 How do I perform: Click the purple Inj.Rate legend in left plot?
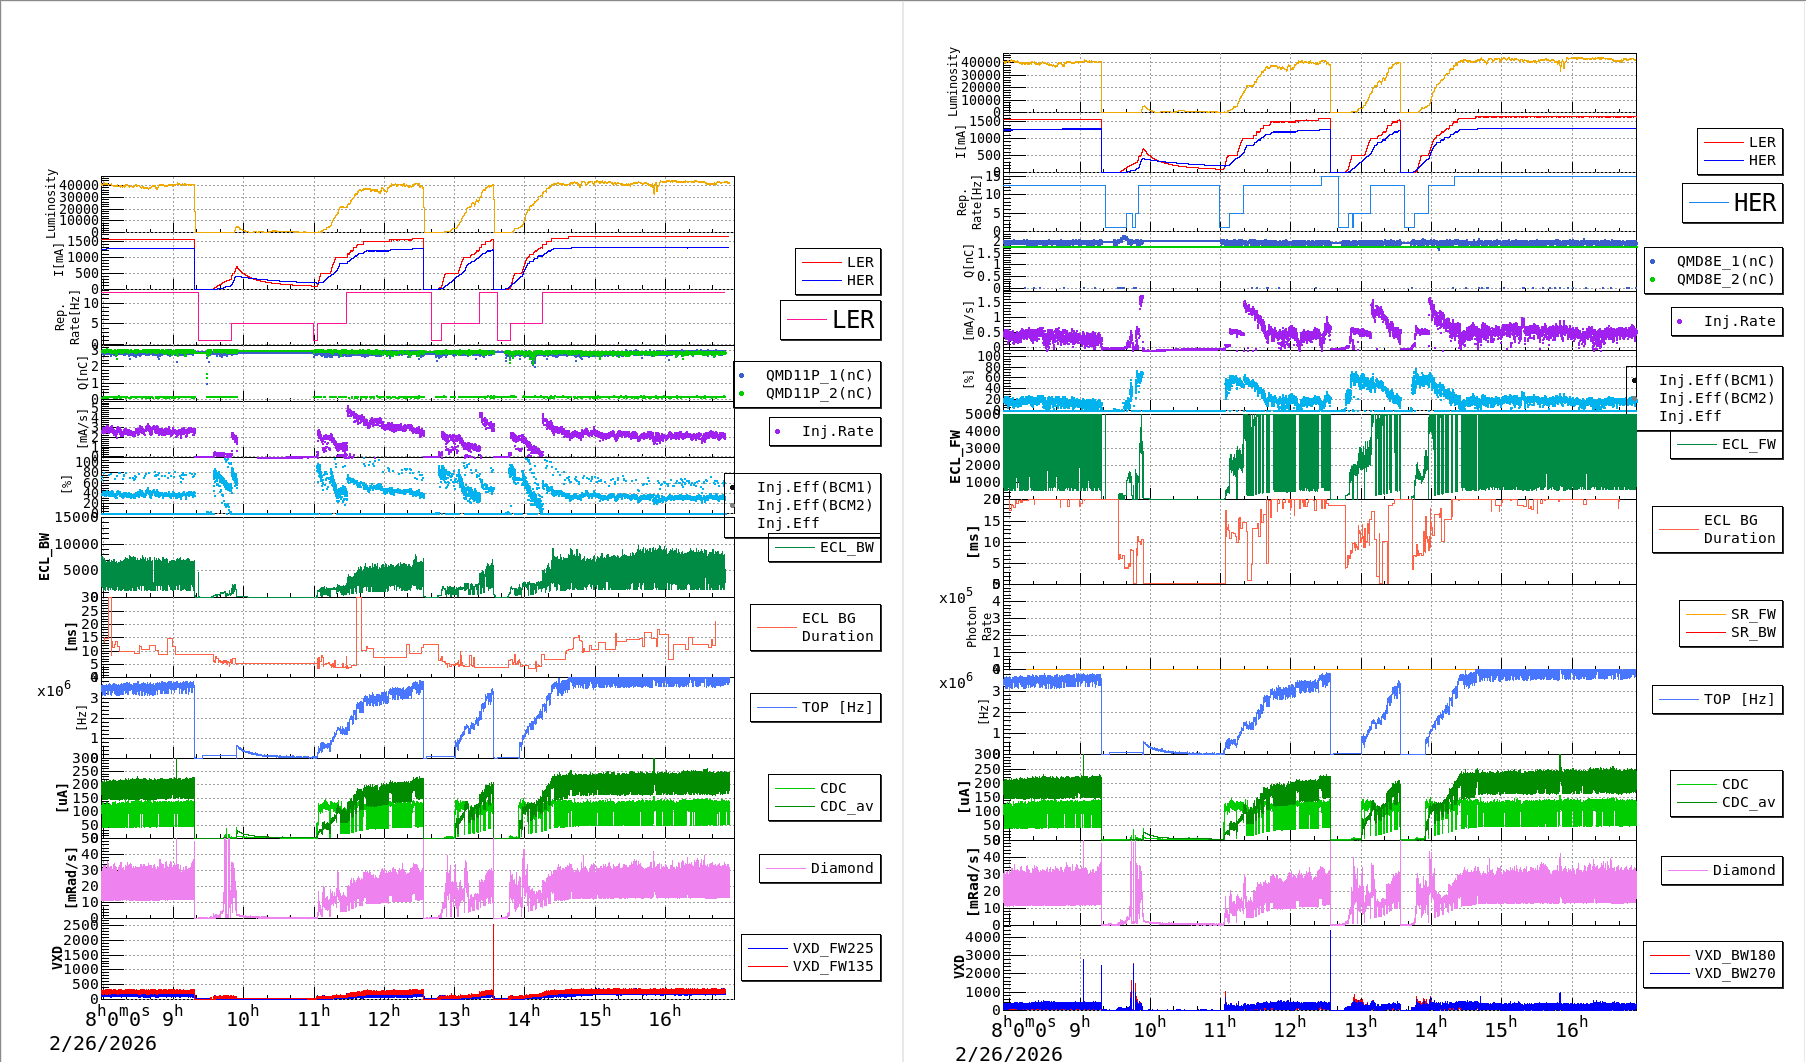pyautogui.click(x=826, y=431)
